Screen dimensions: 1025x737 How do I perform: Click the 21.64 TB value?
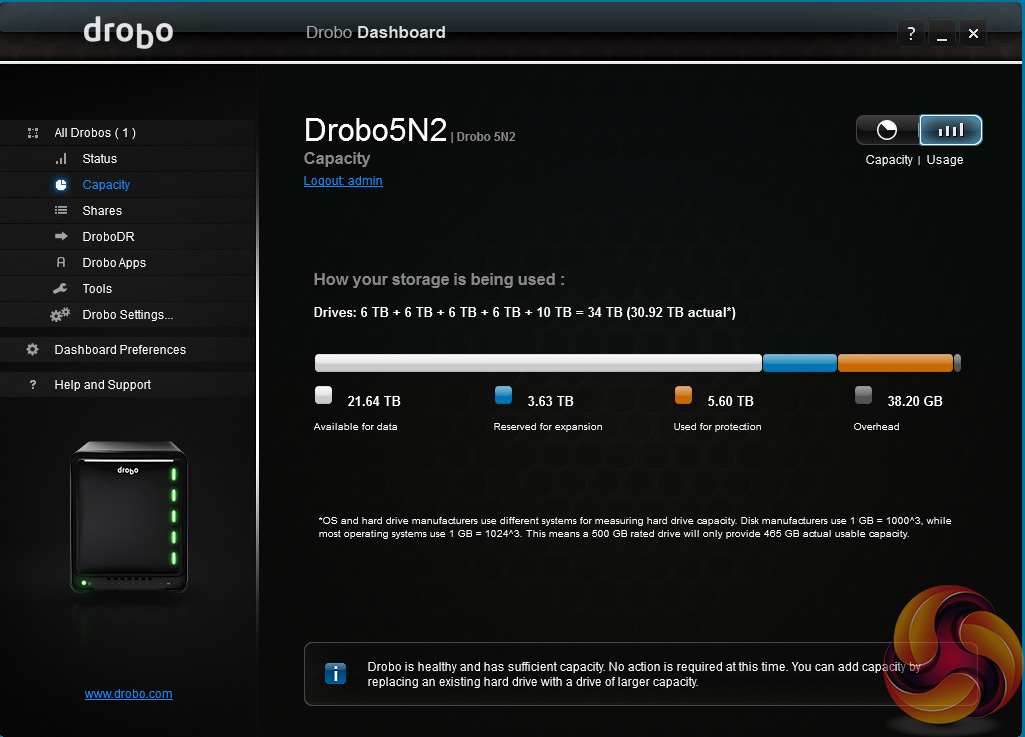pyautogui.click(x=374, y=402)
